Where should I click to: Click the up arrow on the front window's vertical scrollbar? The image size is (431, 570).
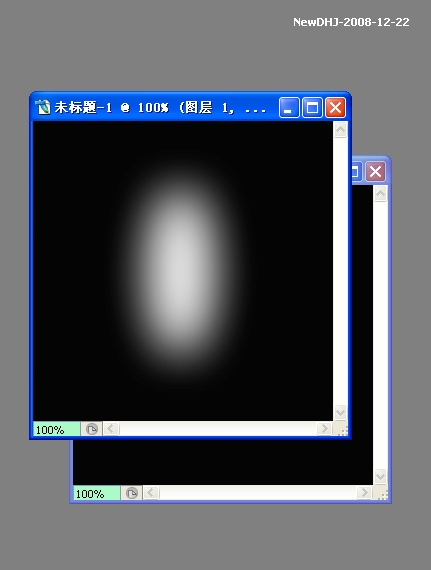(341, 129)
